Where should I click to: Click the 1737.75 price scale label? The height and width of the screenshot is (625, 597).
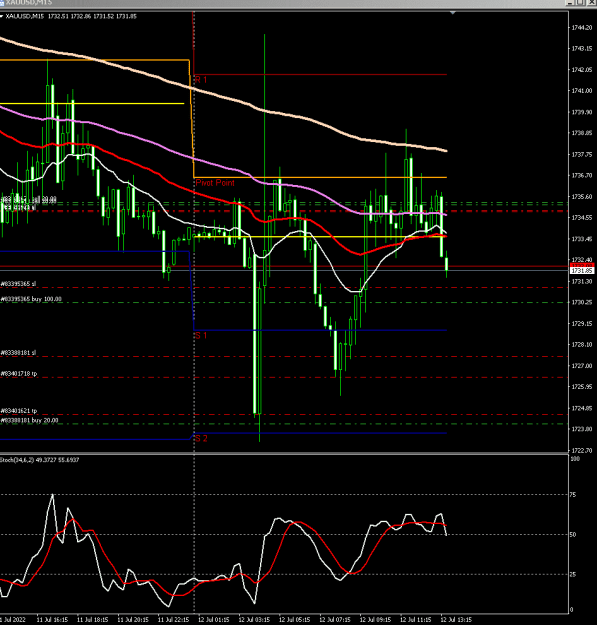pyautogui.click(x=581, y=154)
